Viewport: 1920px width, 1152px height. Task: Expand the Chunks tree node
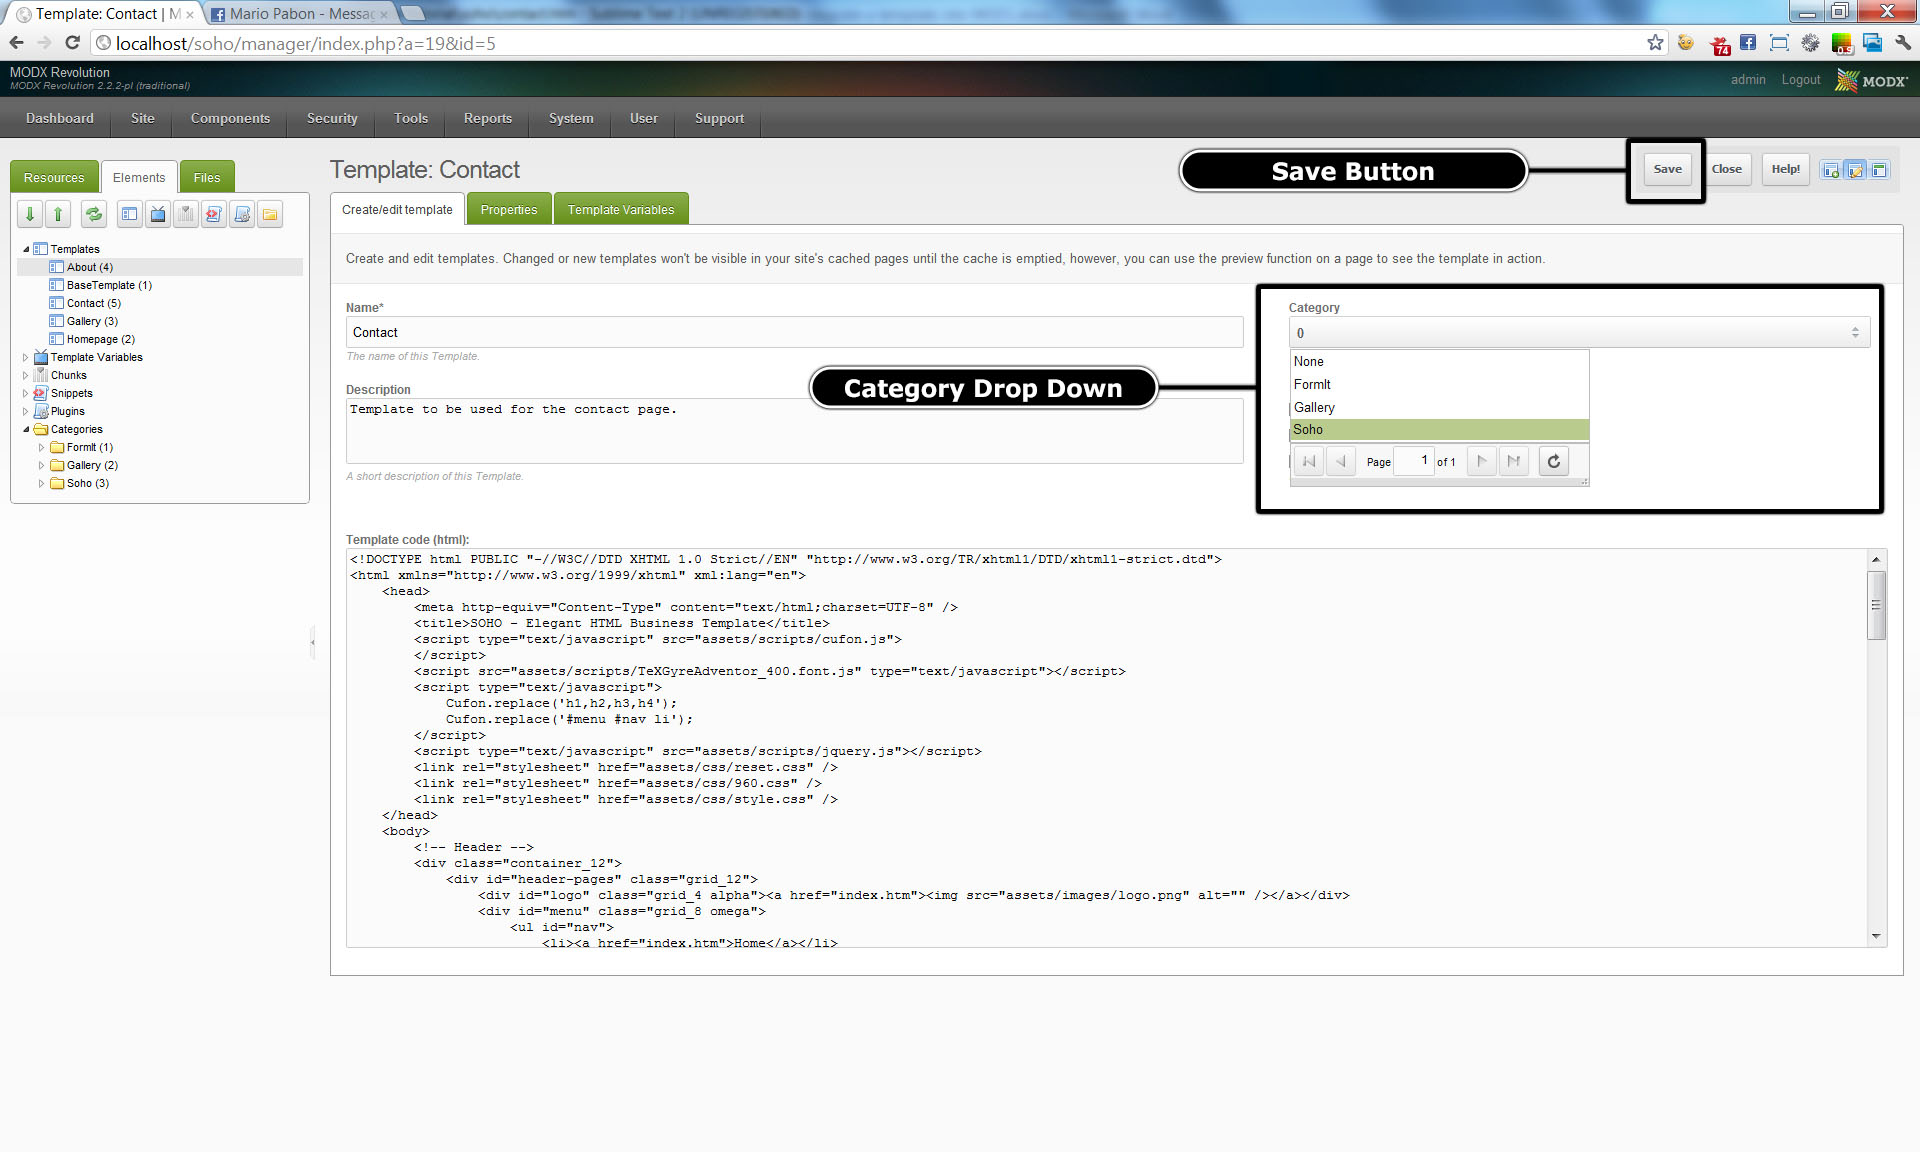(26, 375)
